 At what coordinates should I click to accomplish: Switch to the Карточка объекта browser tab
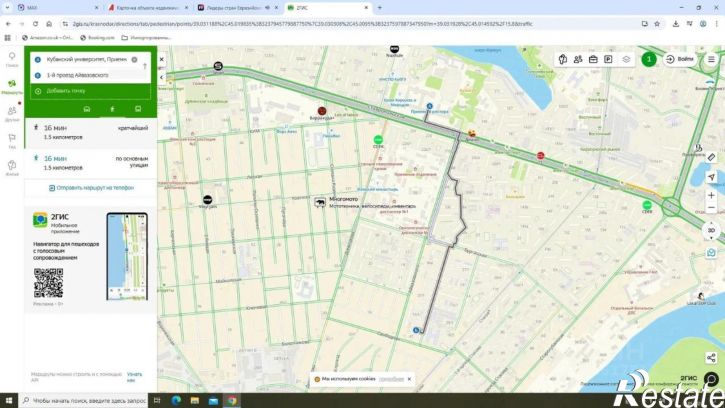click(148, 8)
